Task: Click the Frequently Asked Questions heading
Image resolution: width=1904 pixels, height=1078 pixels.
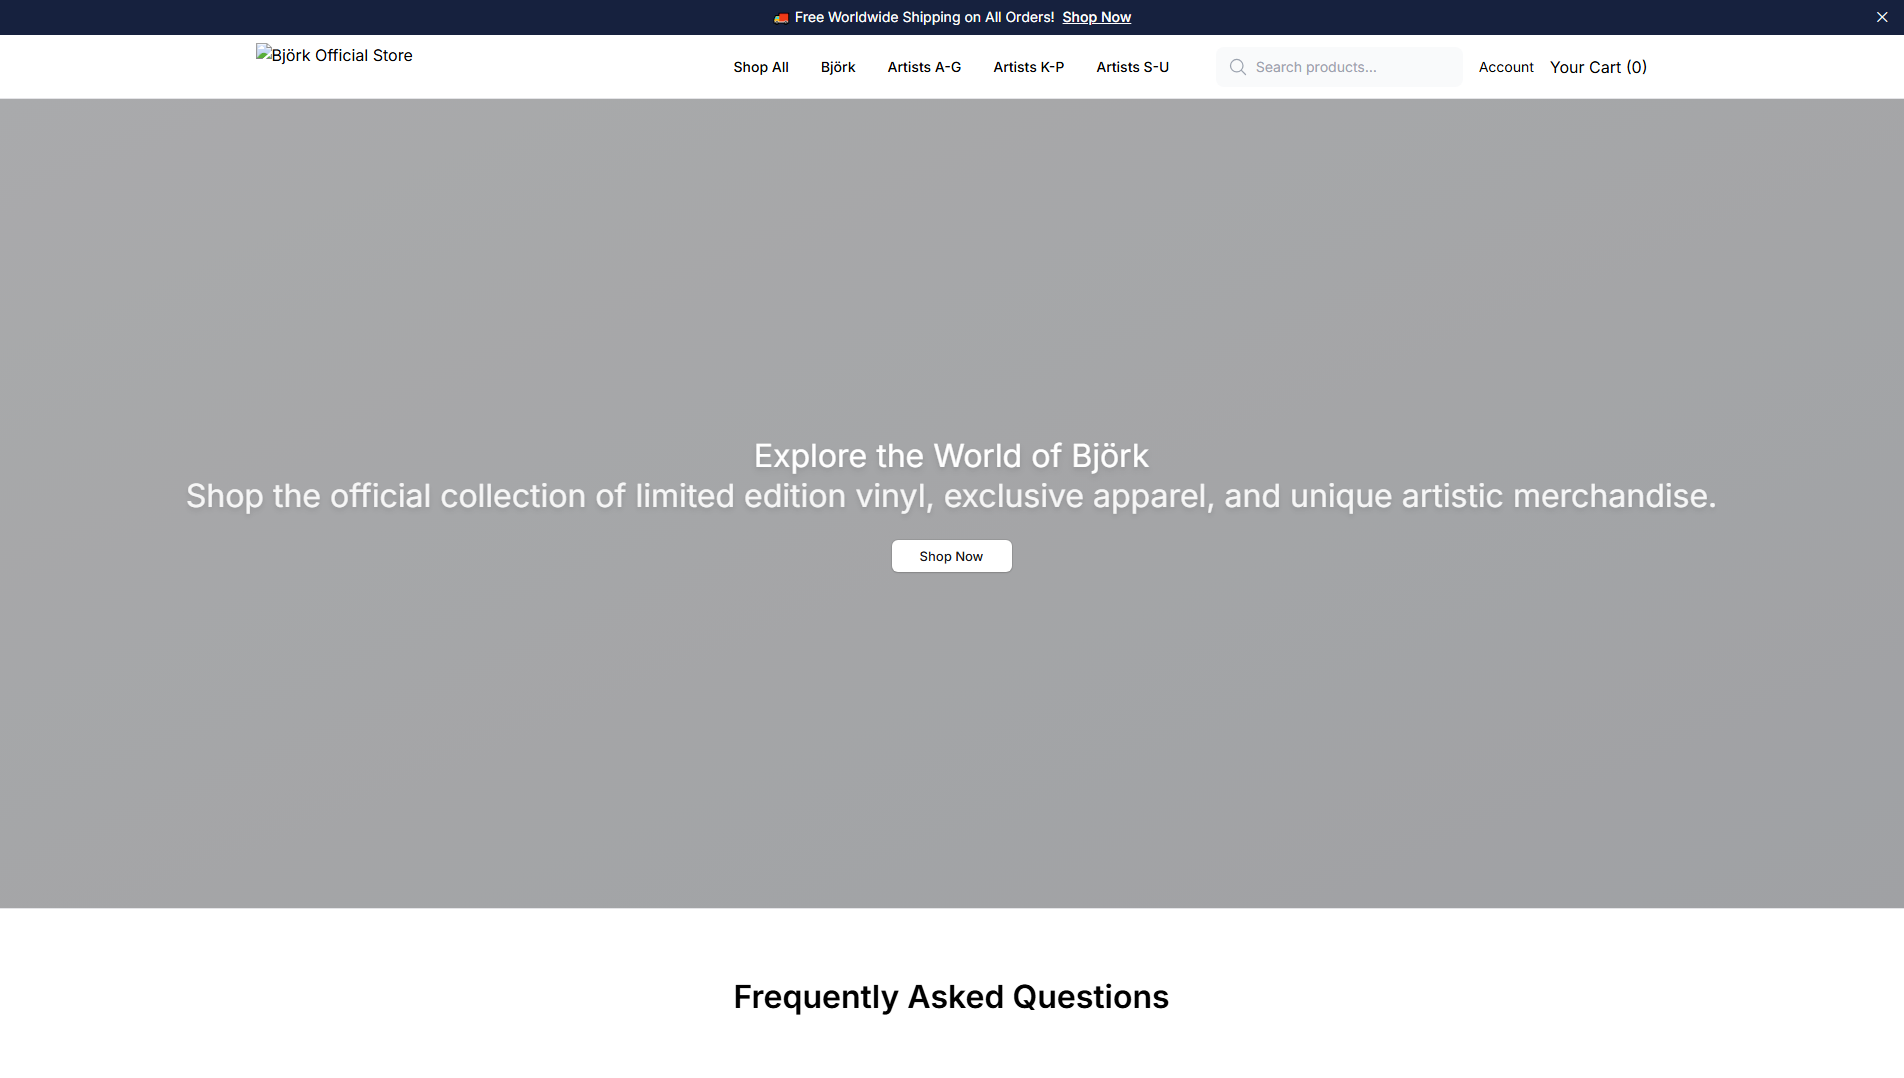Action: coord(951,997)
